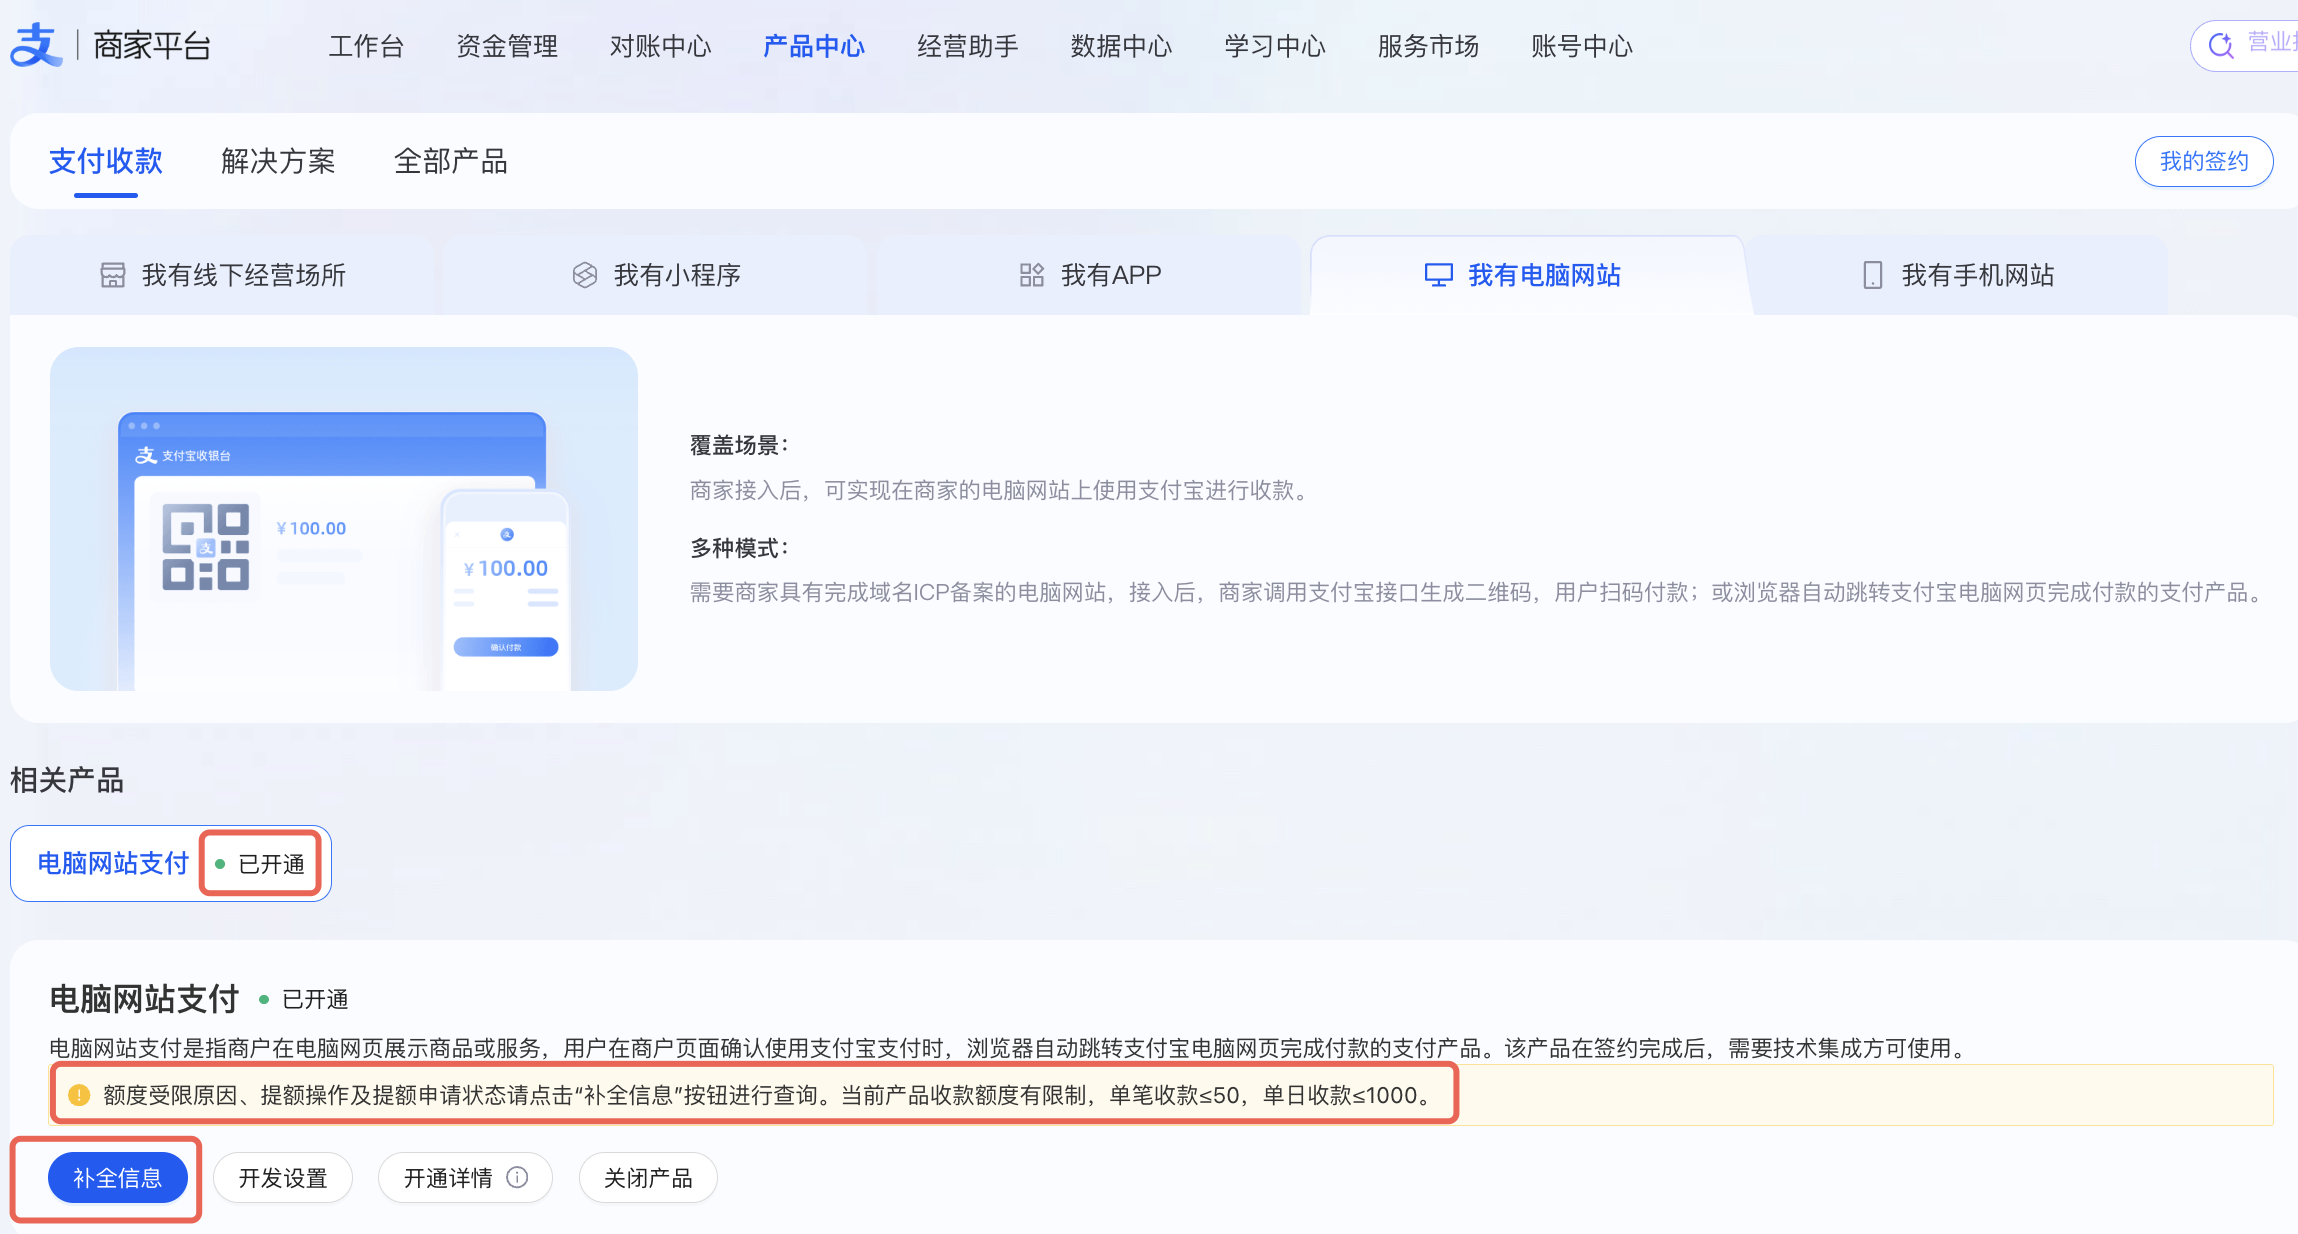Select the 我有小程序 scenario tab
This screenshot has height=1234, width=2298.
[656, 275]
